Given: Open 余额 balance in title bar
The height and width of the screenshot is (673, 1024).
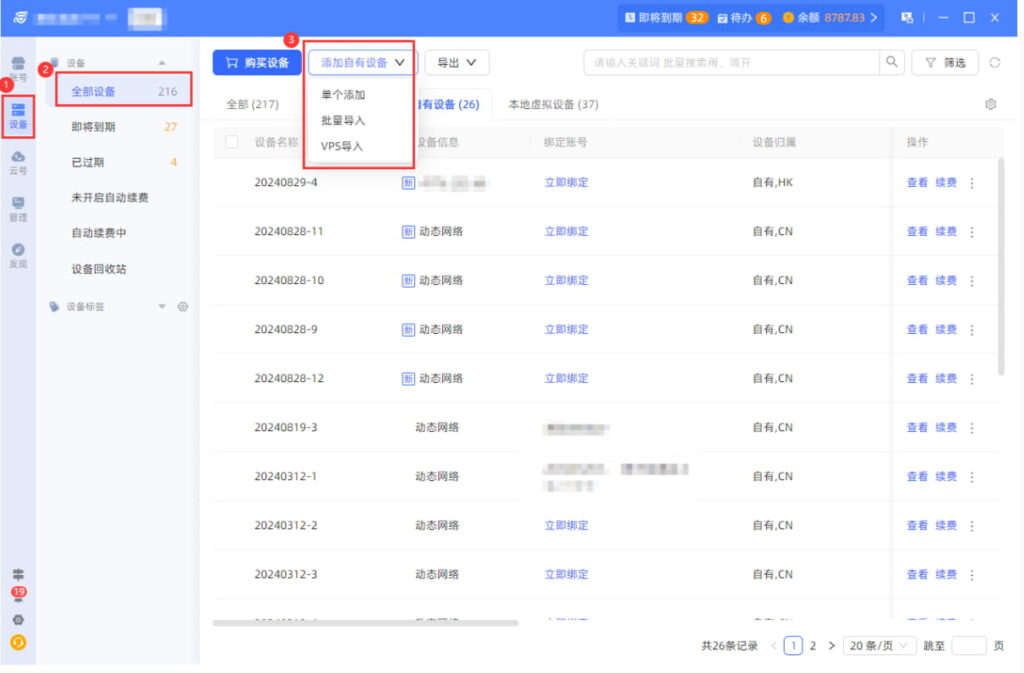Looking at the screenshot, I should point(829,18).
